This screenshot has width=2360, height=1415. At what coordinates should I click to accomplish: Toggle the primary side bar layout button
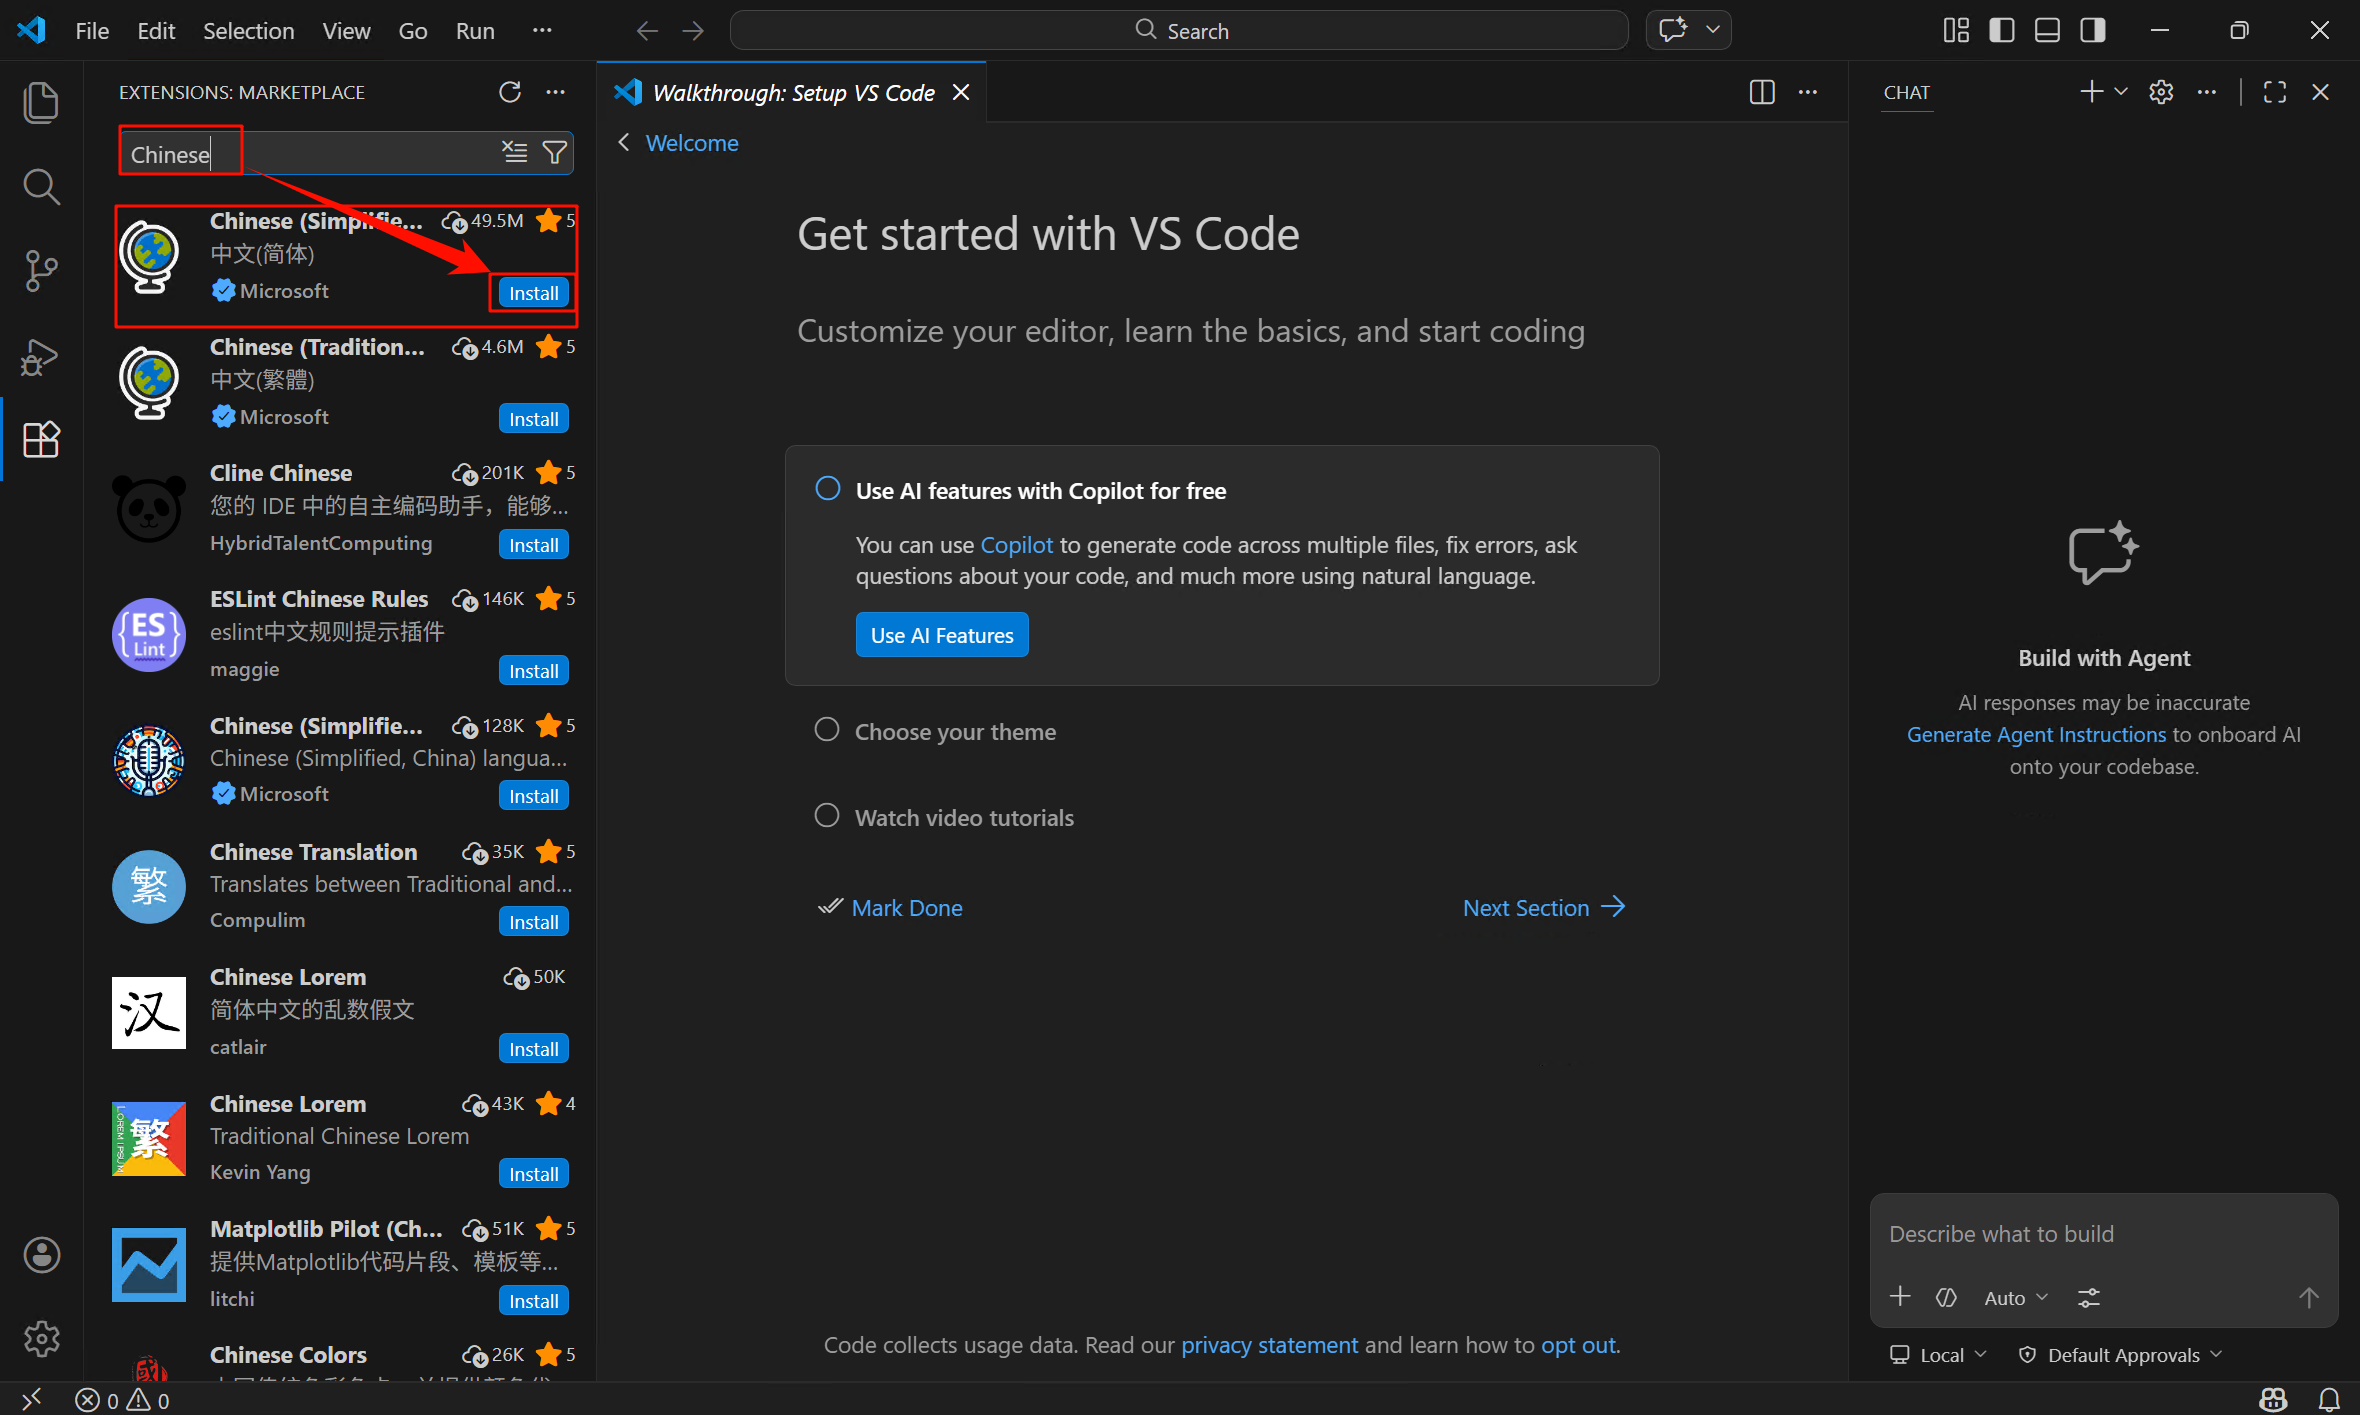pos(2001,30)
